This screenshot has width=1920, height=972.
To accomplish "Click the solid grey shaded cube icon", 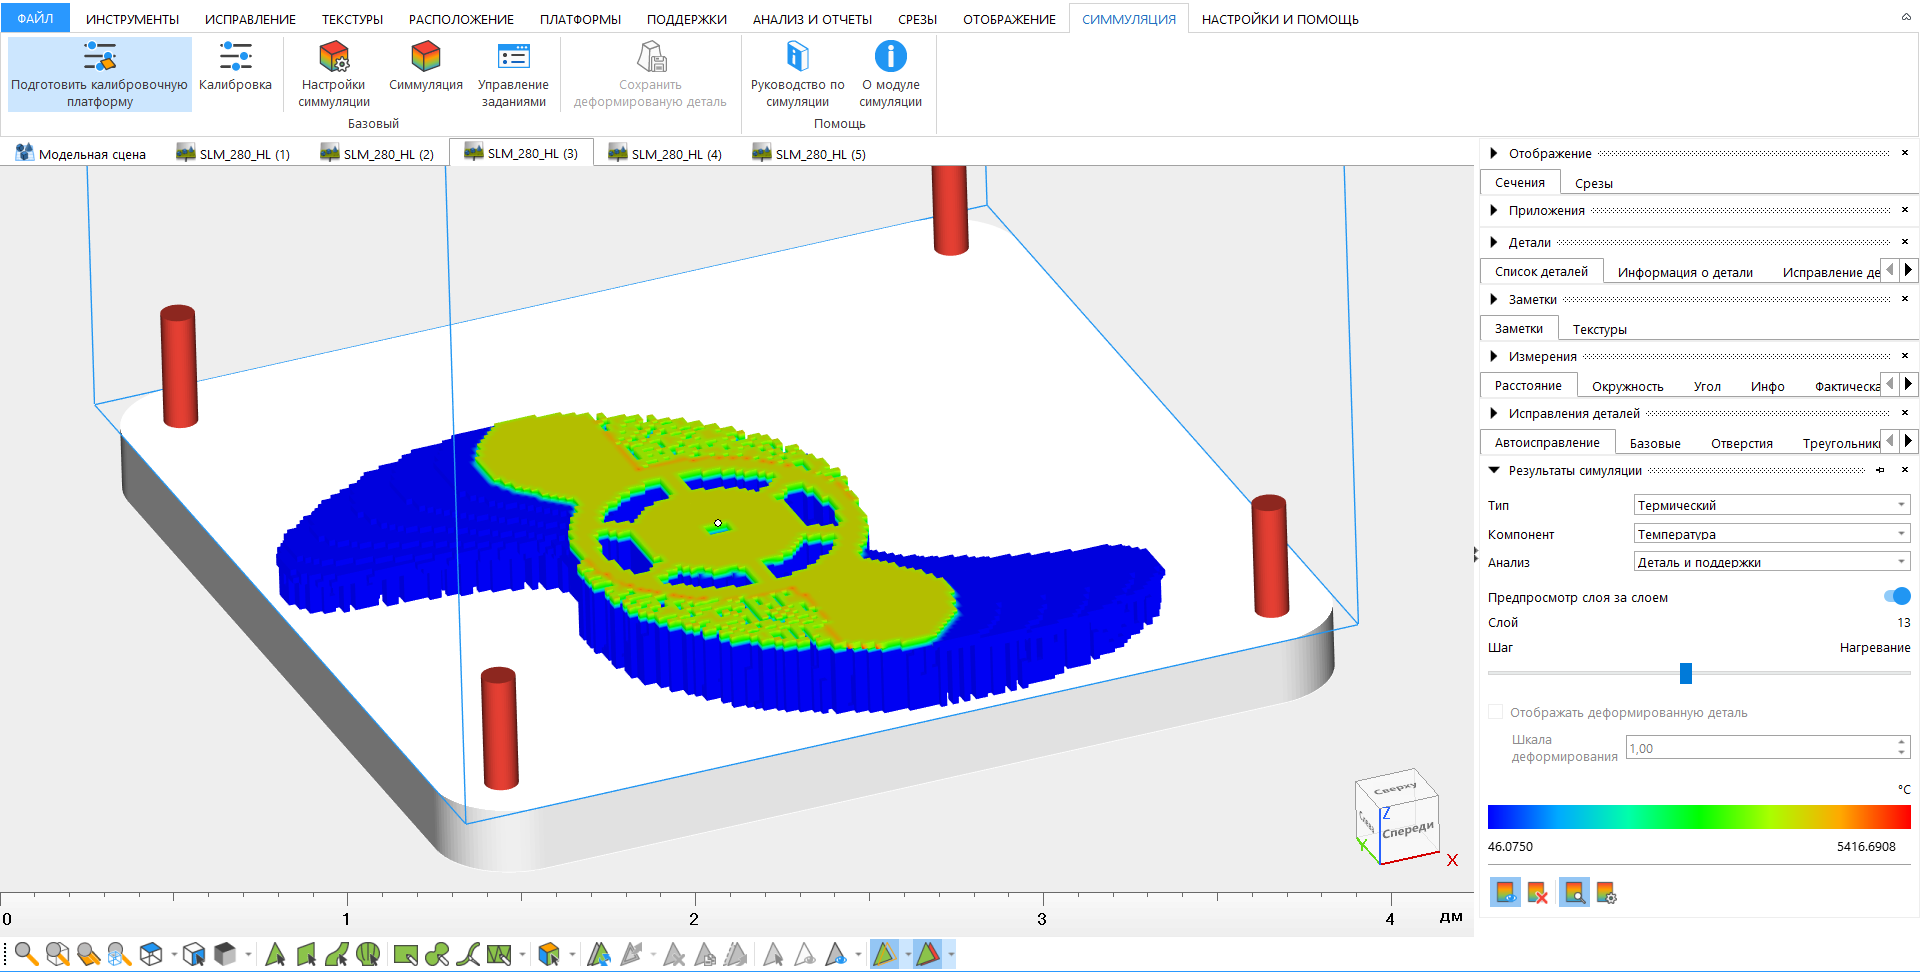I will [225, 954].
